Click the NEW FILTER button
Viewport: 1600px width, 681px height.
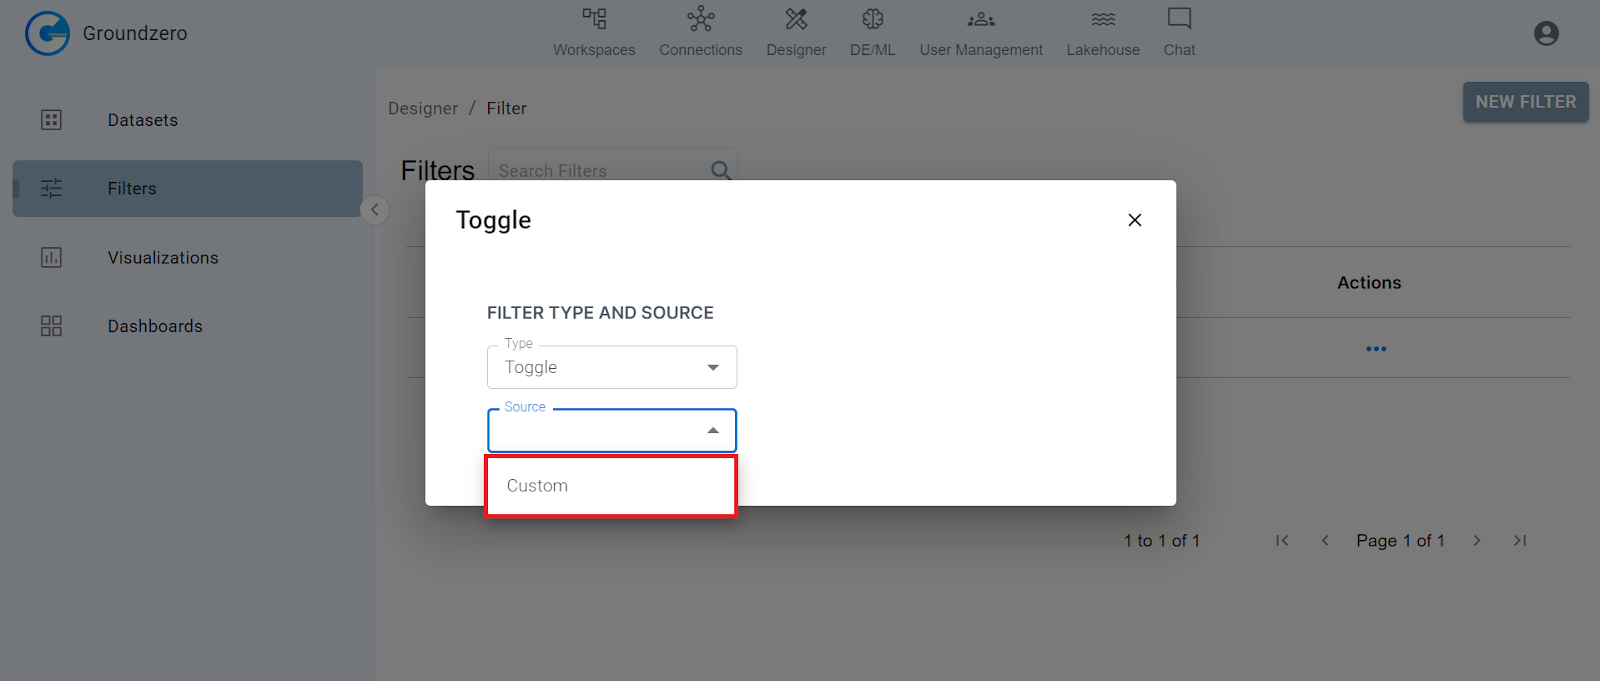tap(1525, 102)
